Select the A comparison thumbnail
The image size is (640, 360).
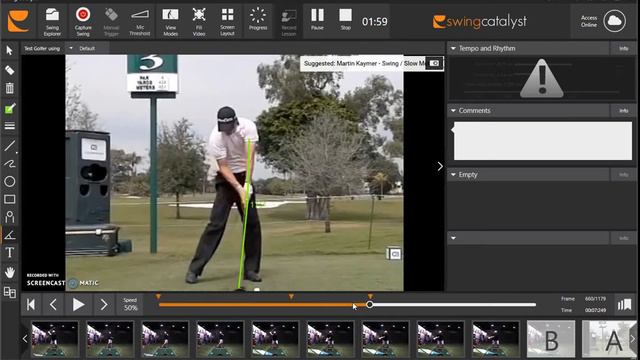608,339
